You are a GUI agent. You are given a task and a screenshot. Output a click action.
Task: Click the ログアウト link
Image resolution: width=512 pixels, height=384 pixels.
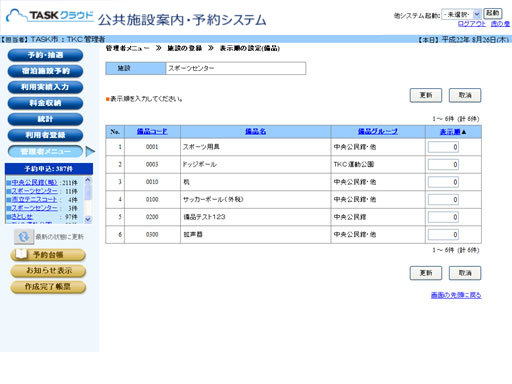coord(472,24)
